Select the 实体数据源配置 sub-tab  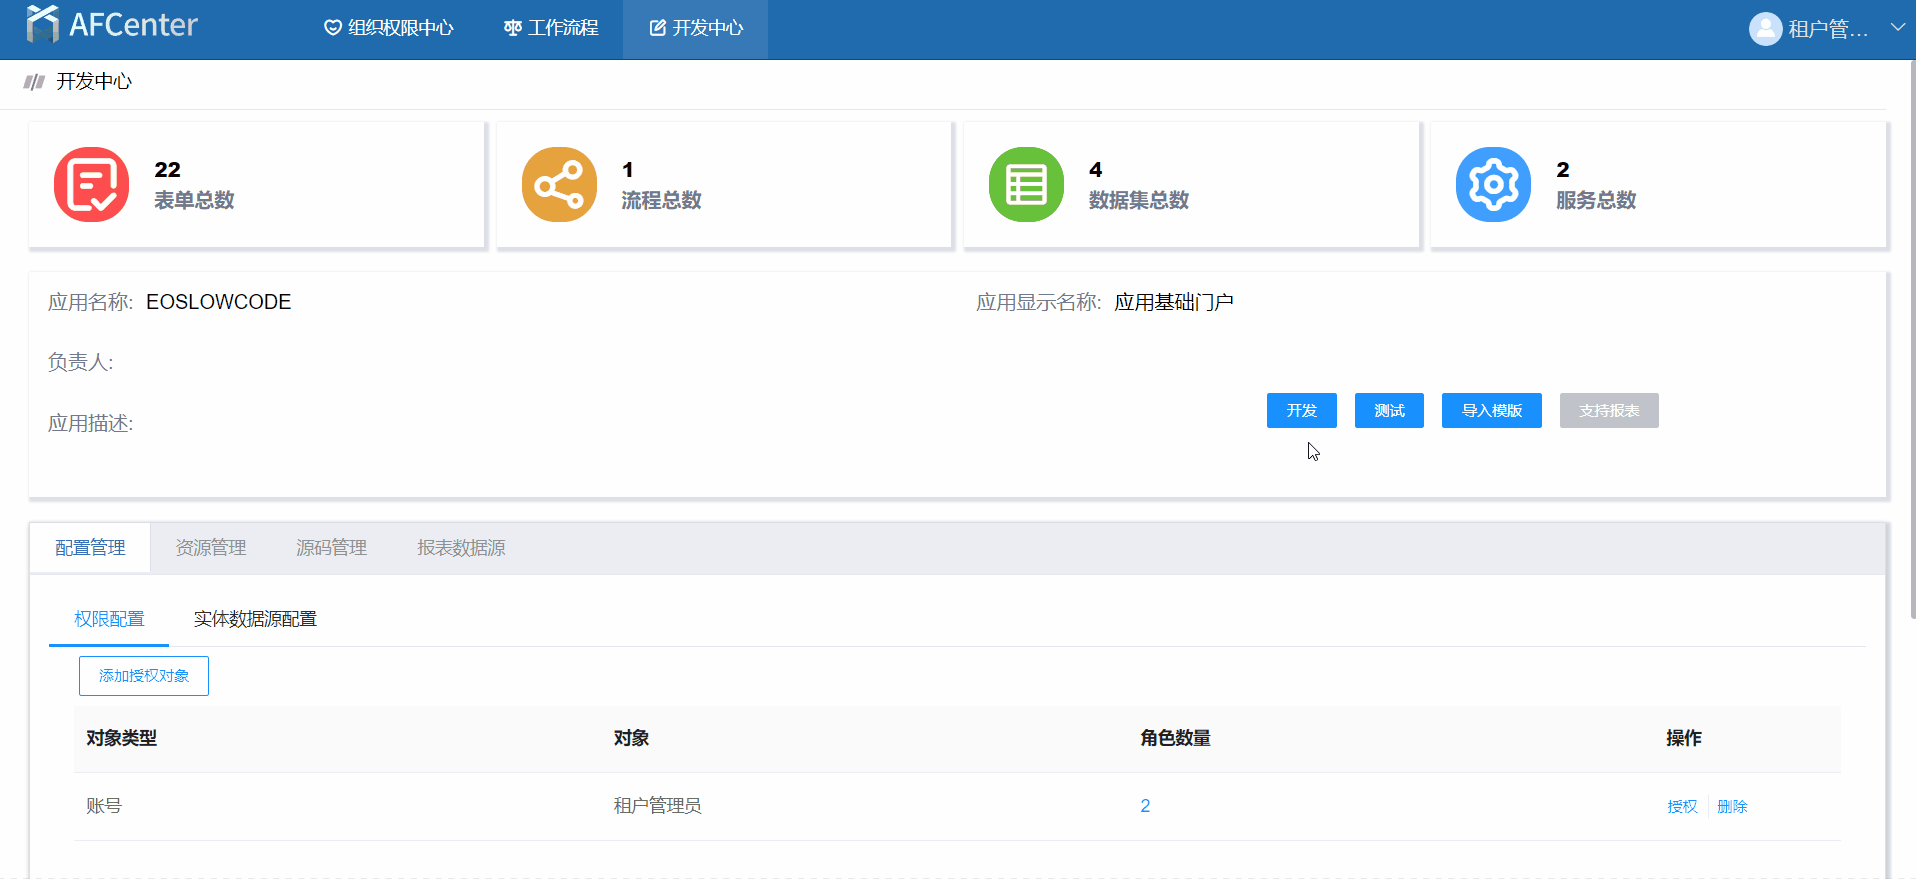255,619
